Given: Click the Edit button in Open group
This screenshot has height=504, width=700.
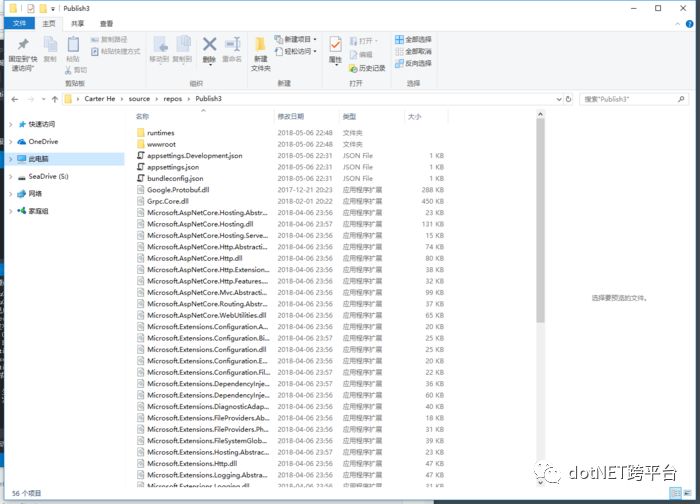Looking at the screenshot, I should click(x=361, y=54).
